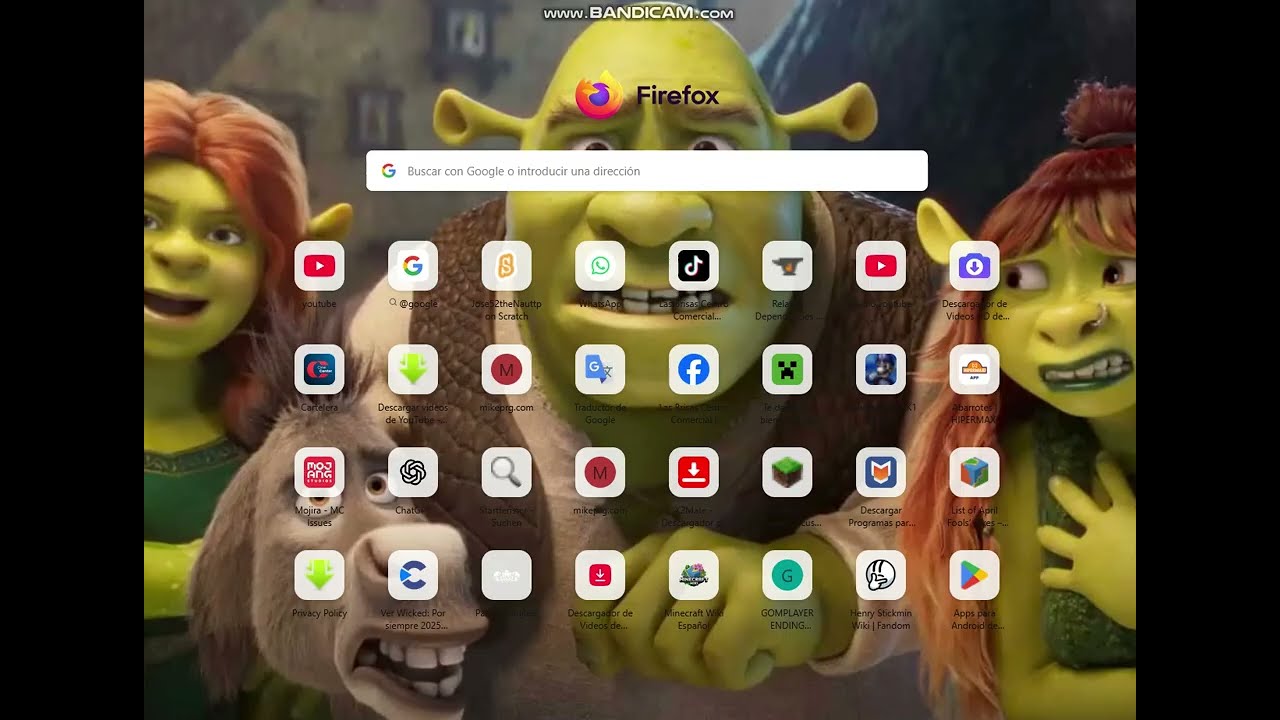Viewport: 1280px width, 720px height.
Task: Open the magnifying glass search shortcut tile
Action: point(506,472)
